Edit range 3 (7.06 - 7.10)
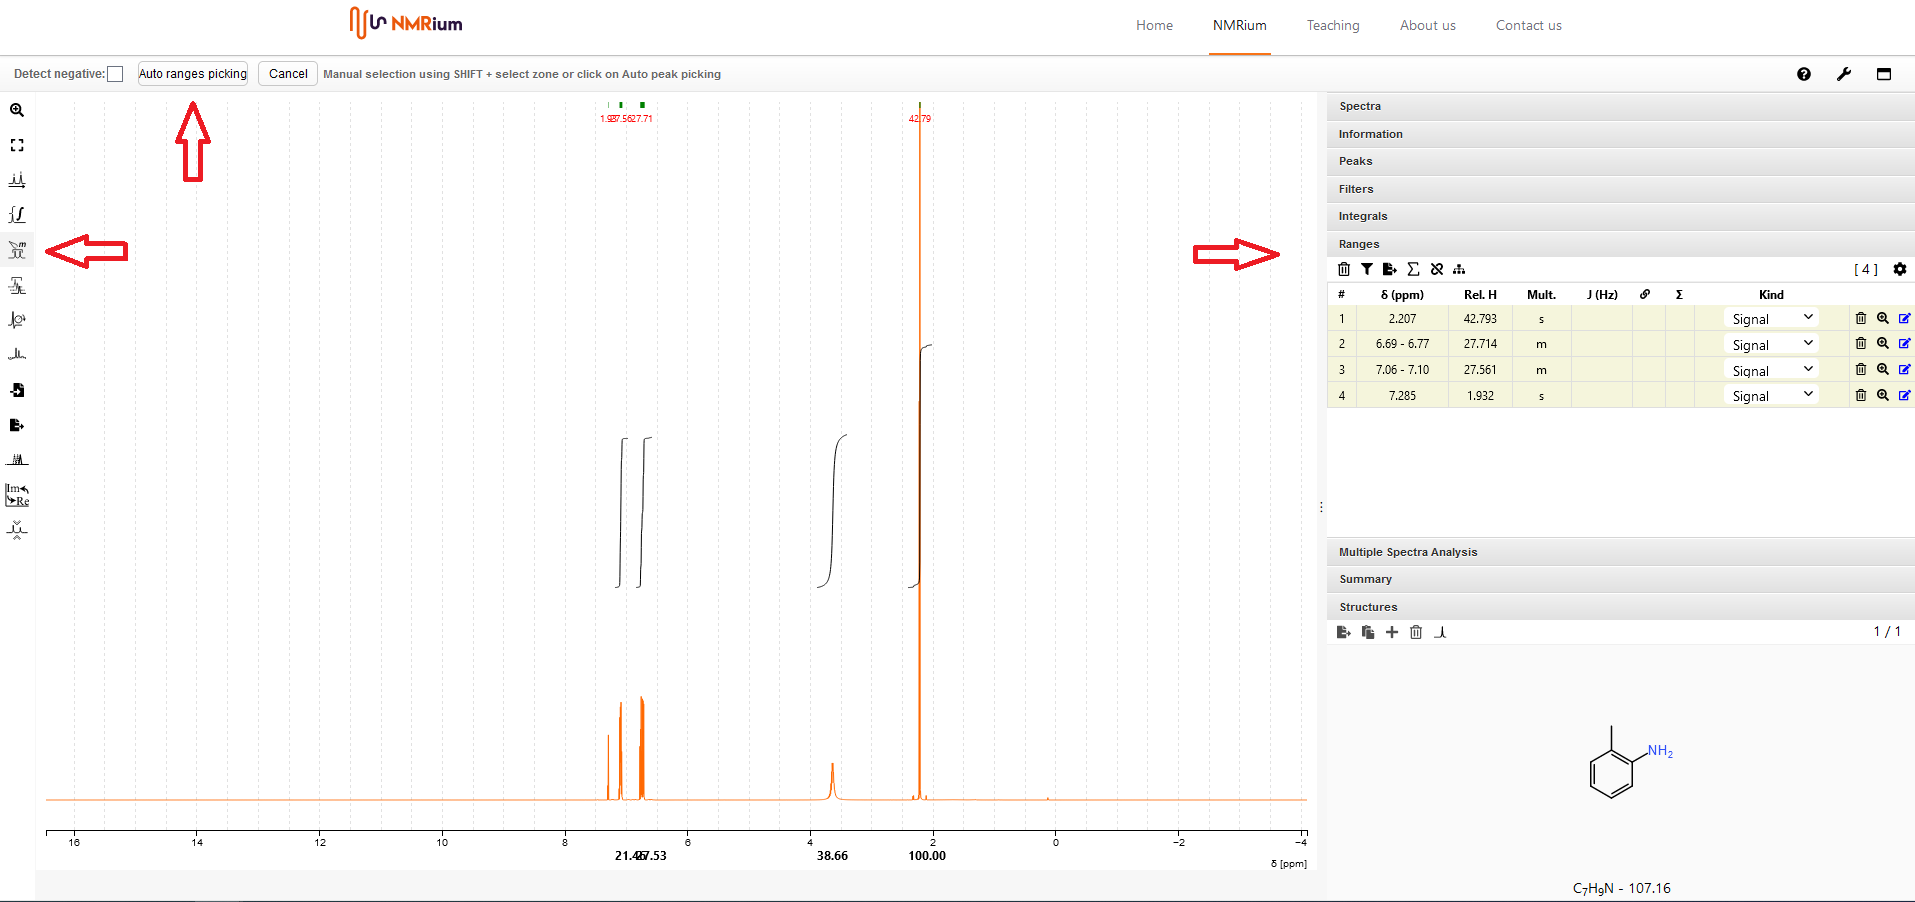 pos(1905,369)
